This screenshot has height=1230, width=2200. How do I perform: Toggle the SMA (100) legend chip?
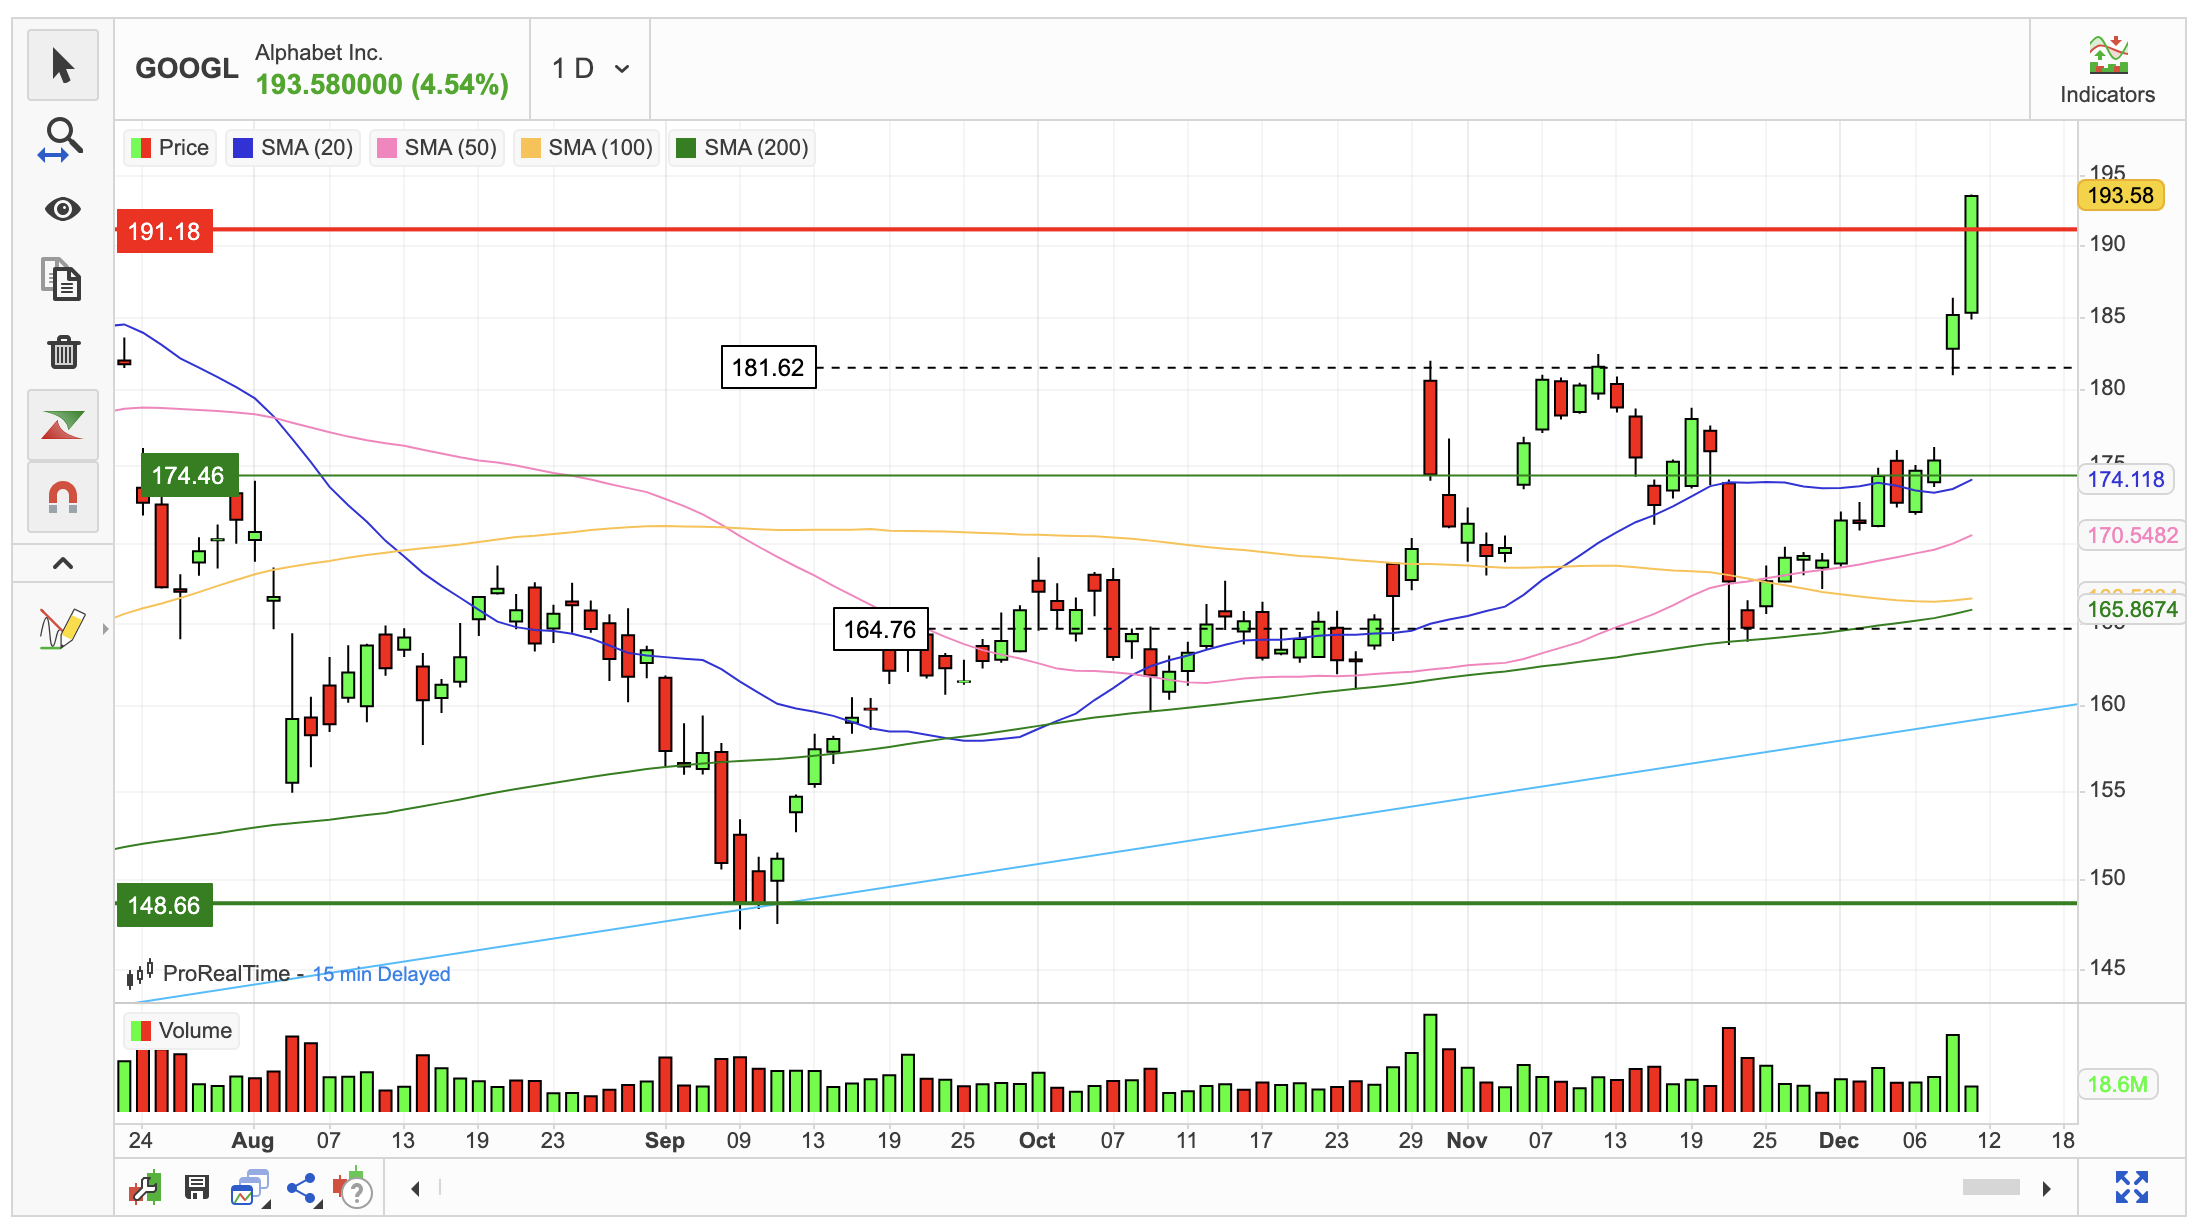(587, 148)
